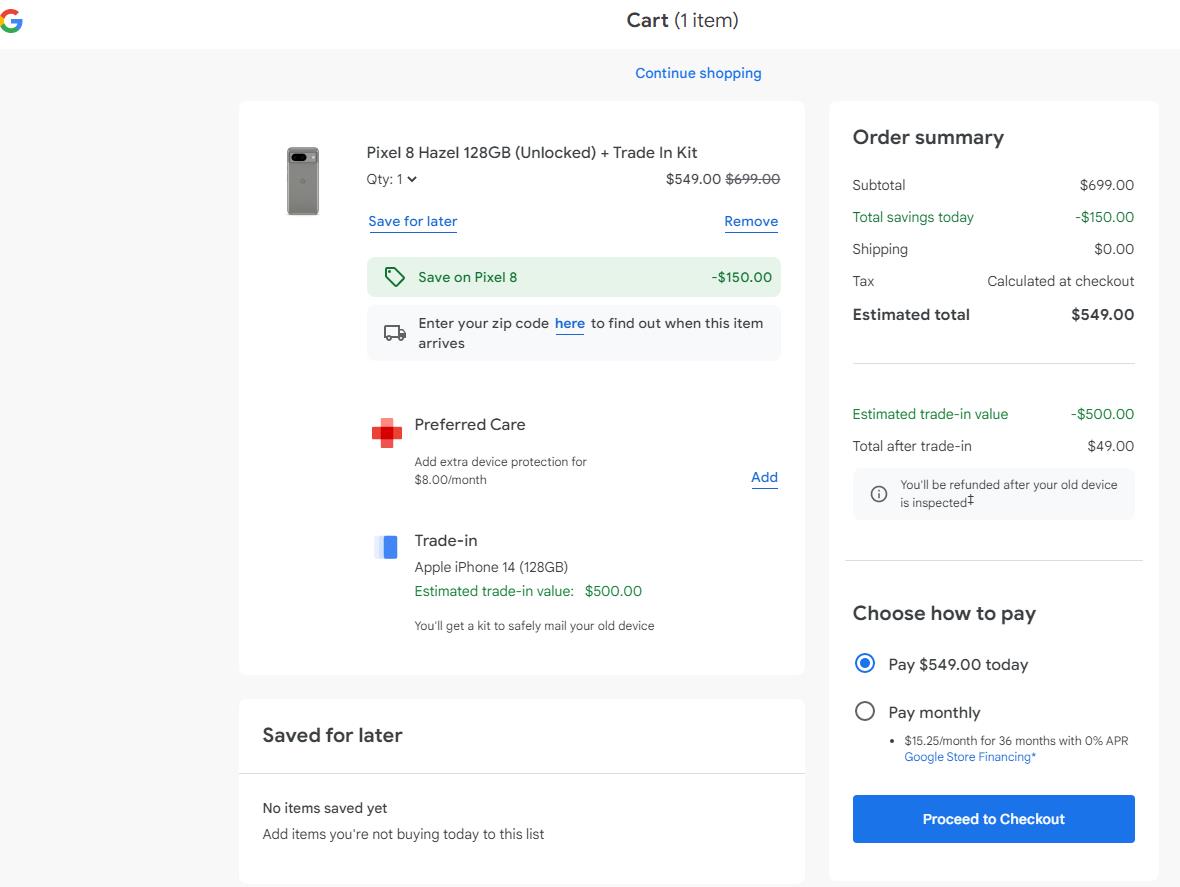
Task: Click the Cart (1 item) page title
Action: pyautogui.click(x=683, y=20)
